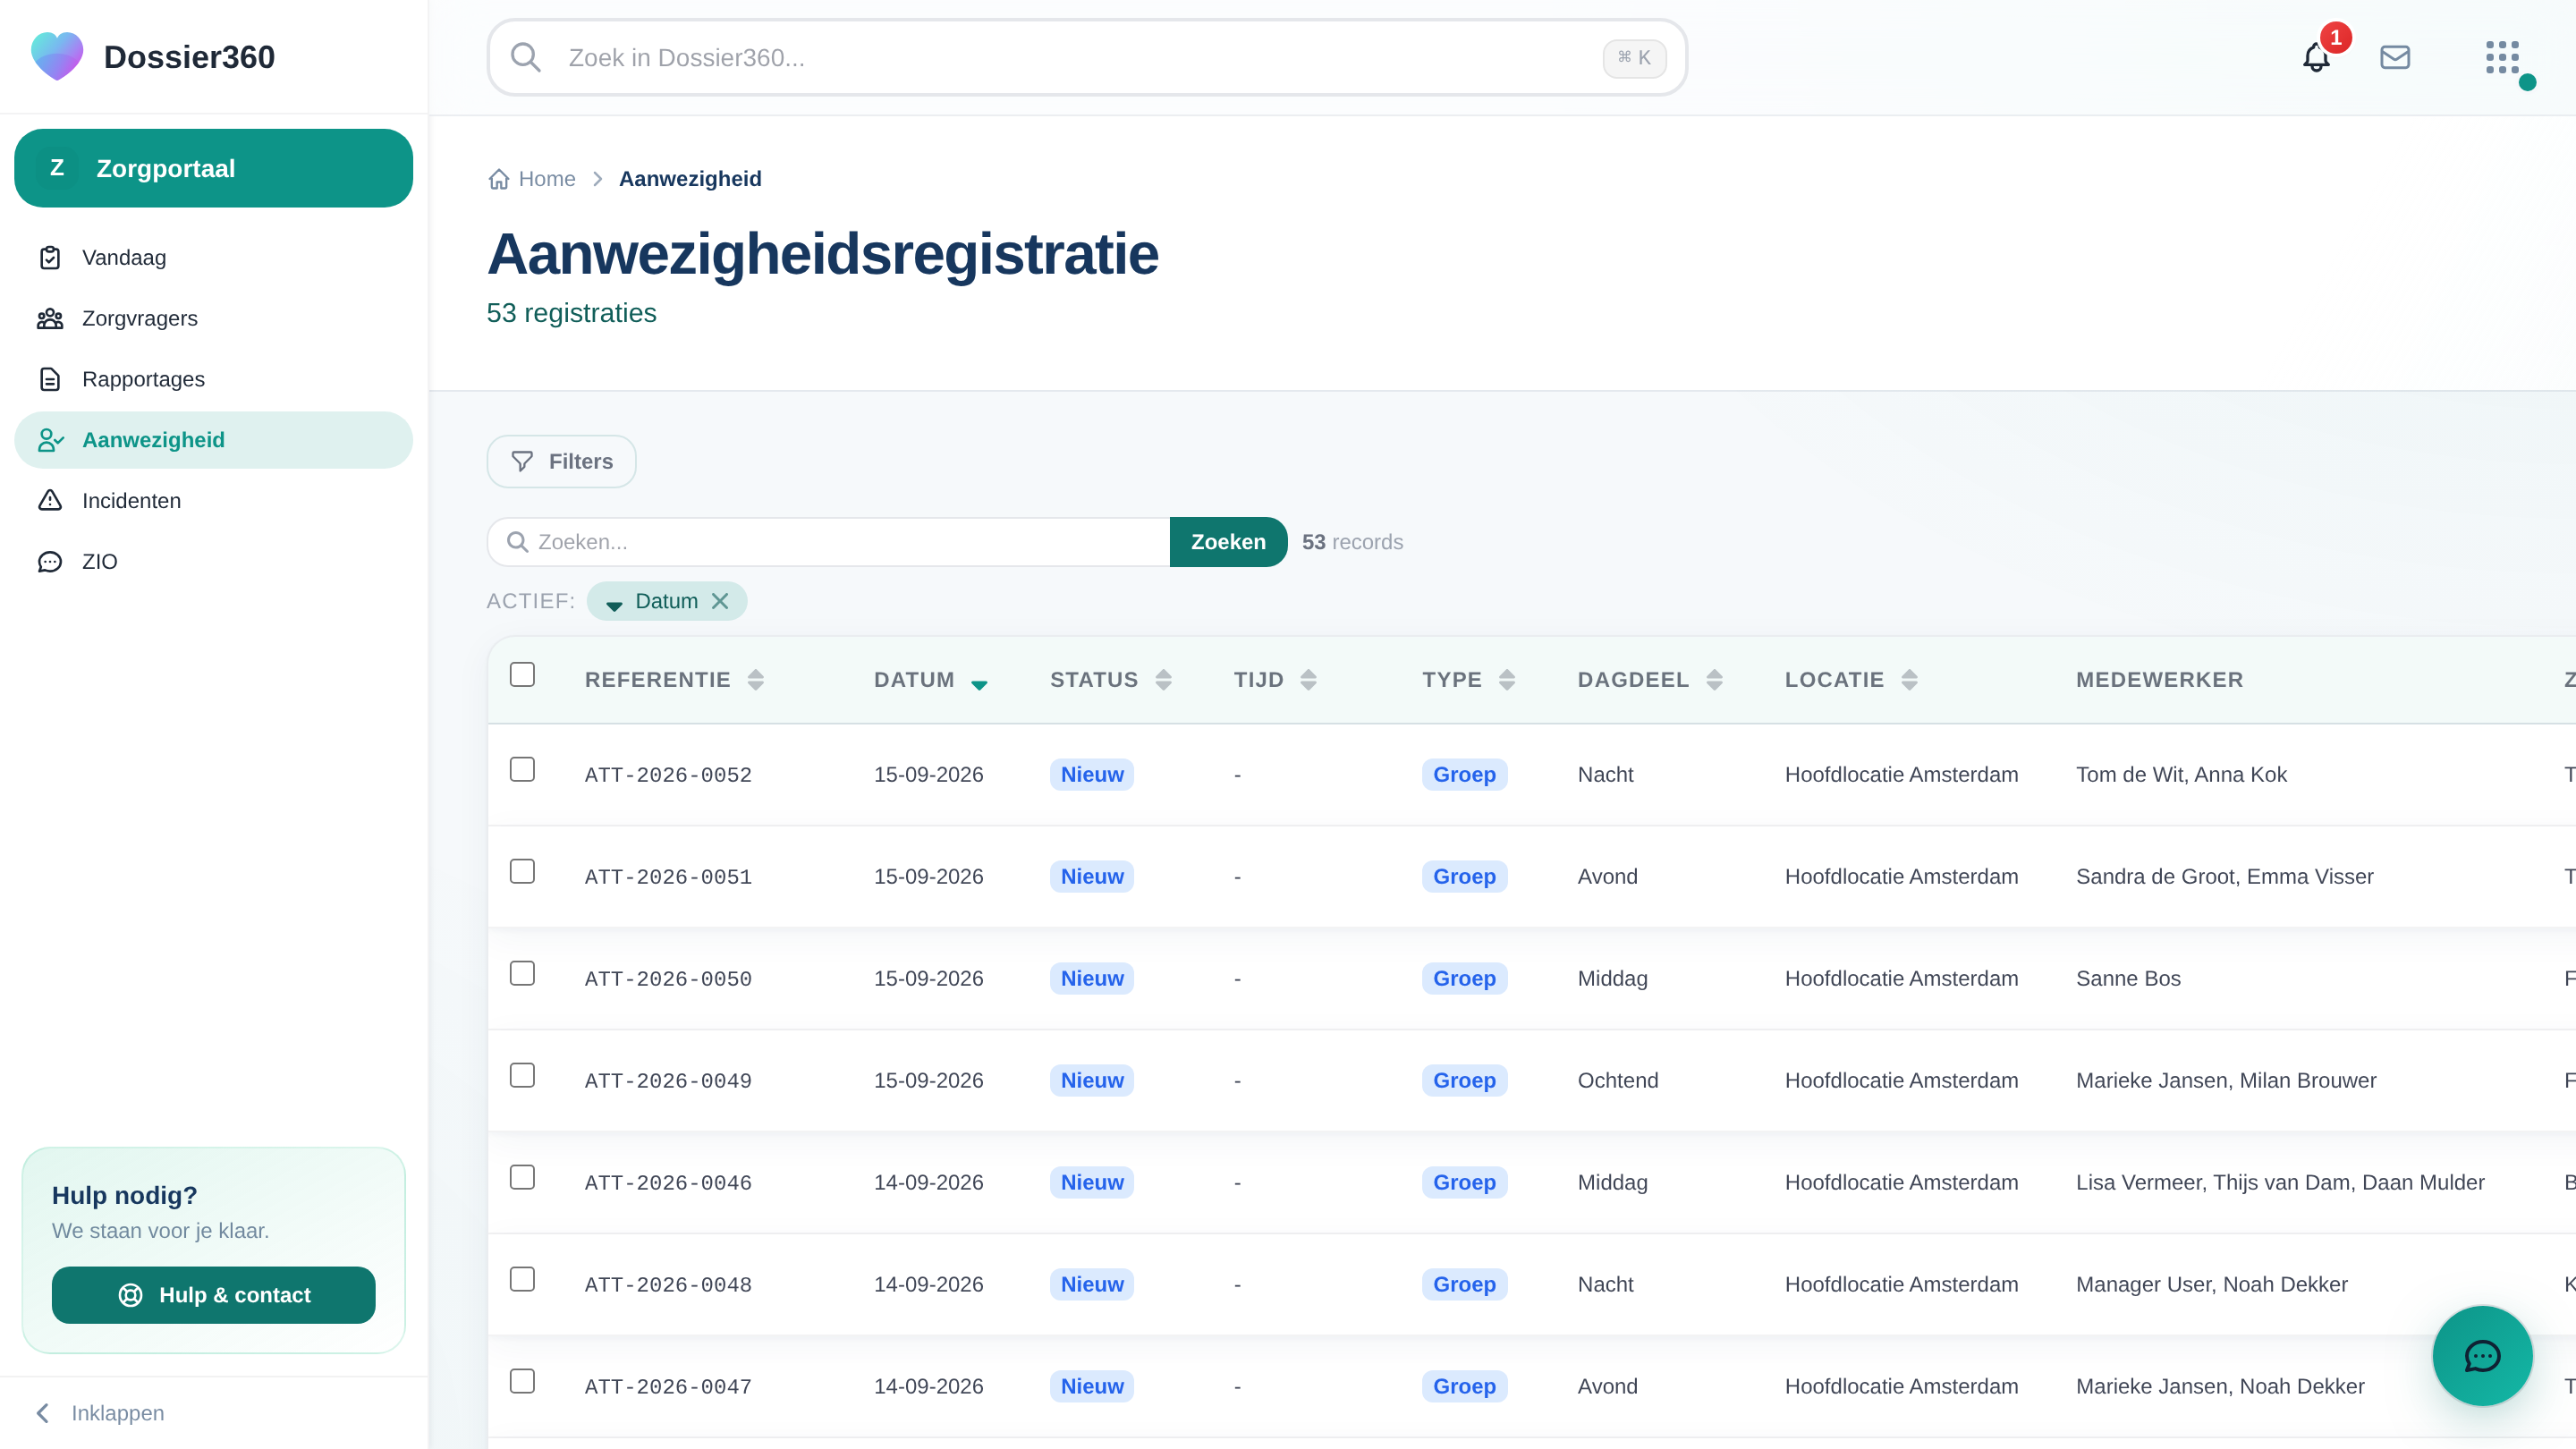Open the notifications bell

(2316, 57)
